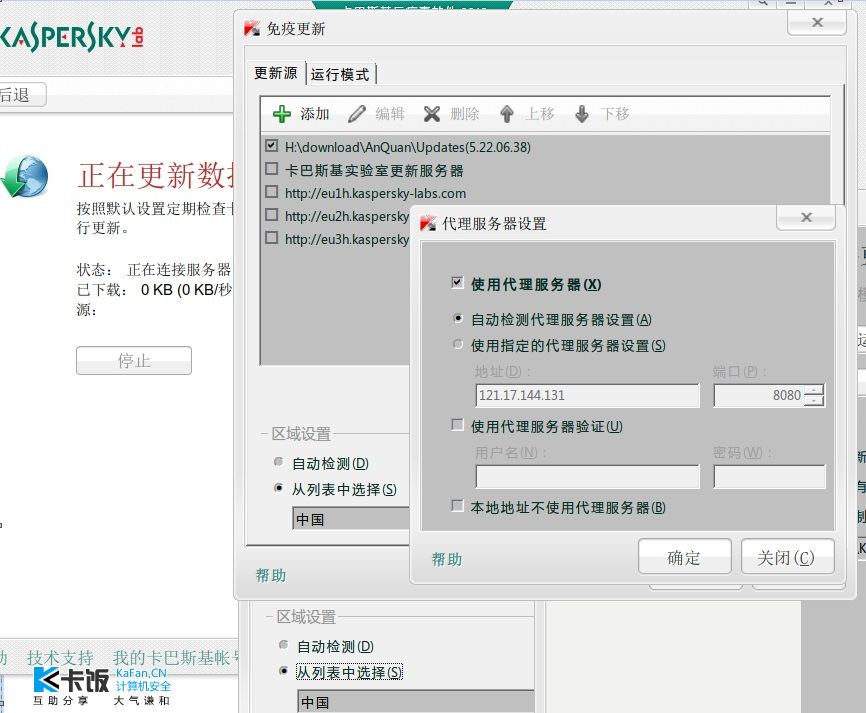Check the http://eu2h.kaspersky source checkbox
This screenshot has width=866, height=713.
[x=271, y=214]
